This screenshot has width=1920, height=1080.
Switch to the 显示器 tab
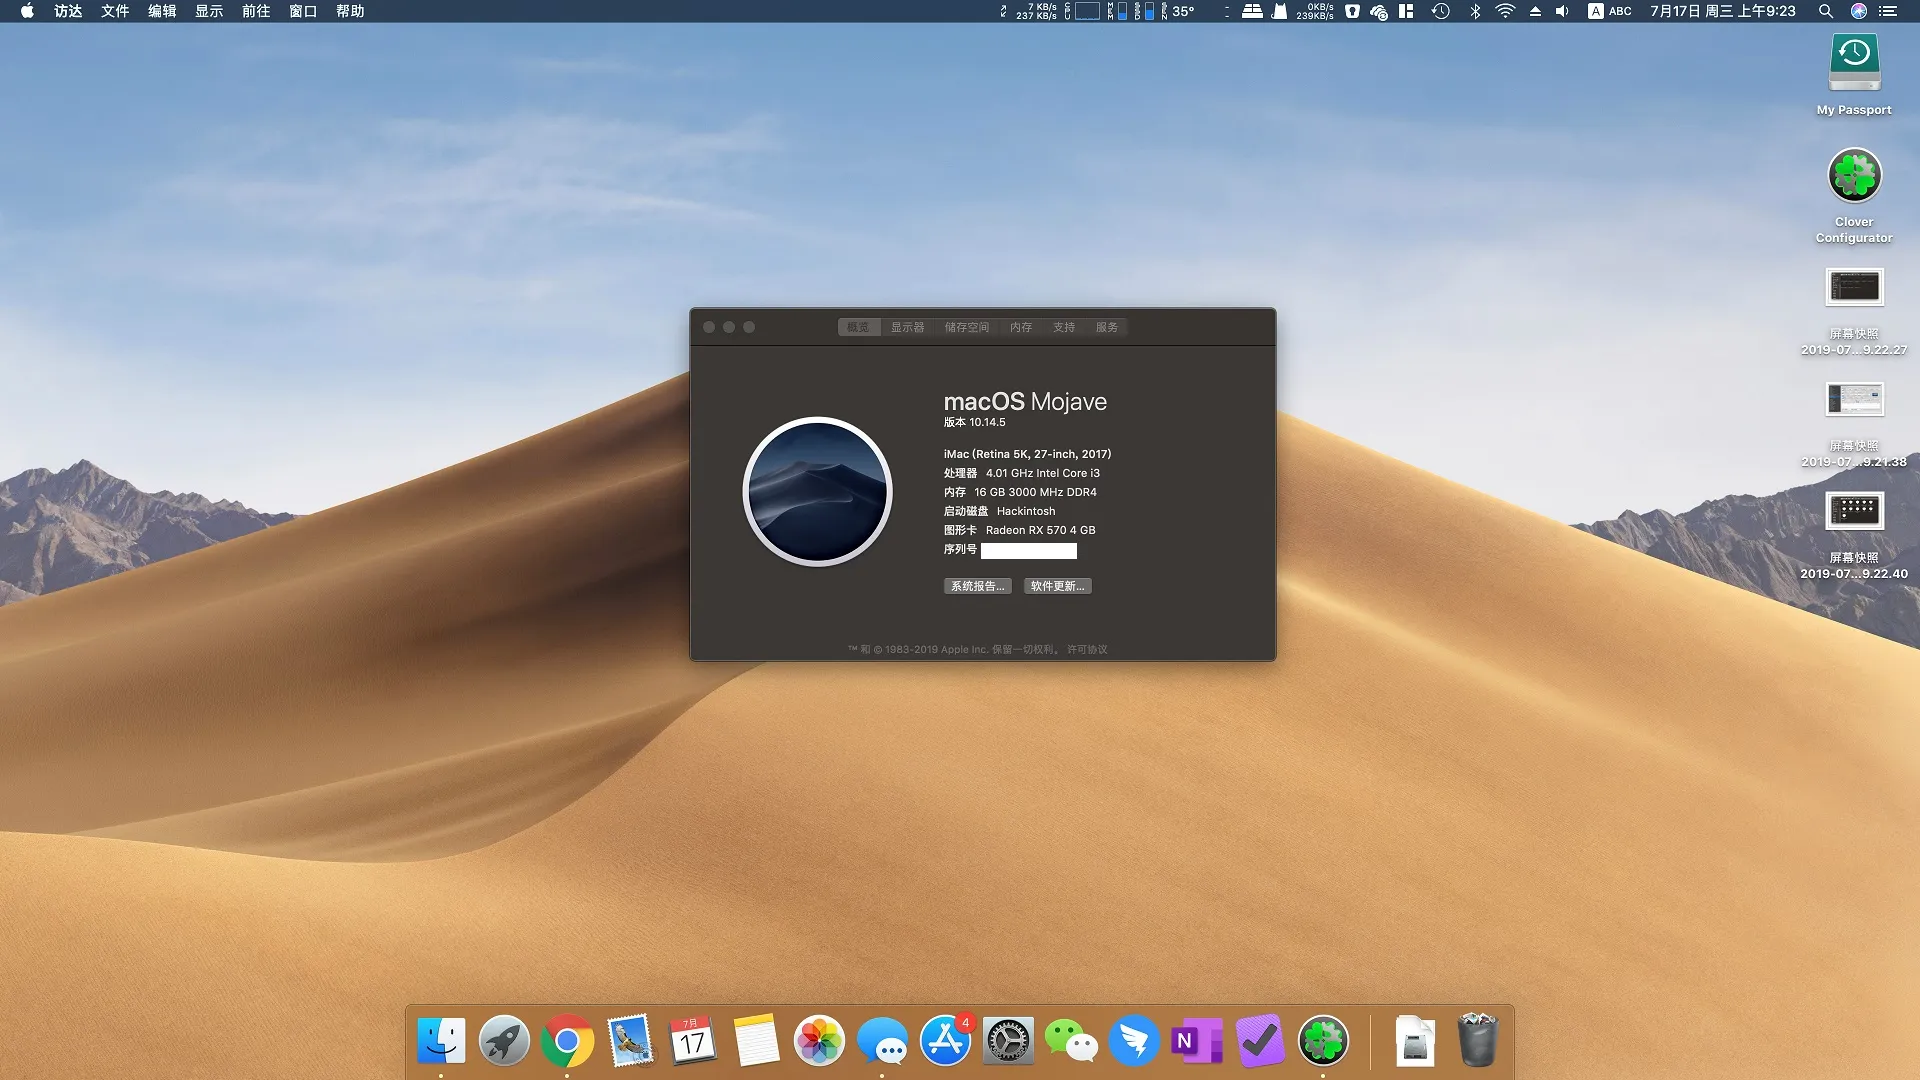pyautogui.click(x=907, y=327)
